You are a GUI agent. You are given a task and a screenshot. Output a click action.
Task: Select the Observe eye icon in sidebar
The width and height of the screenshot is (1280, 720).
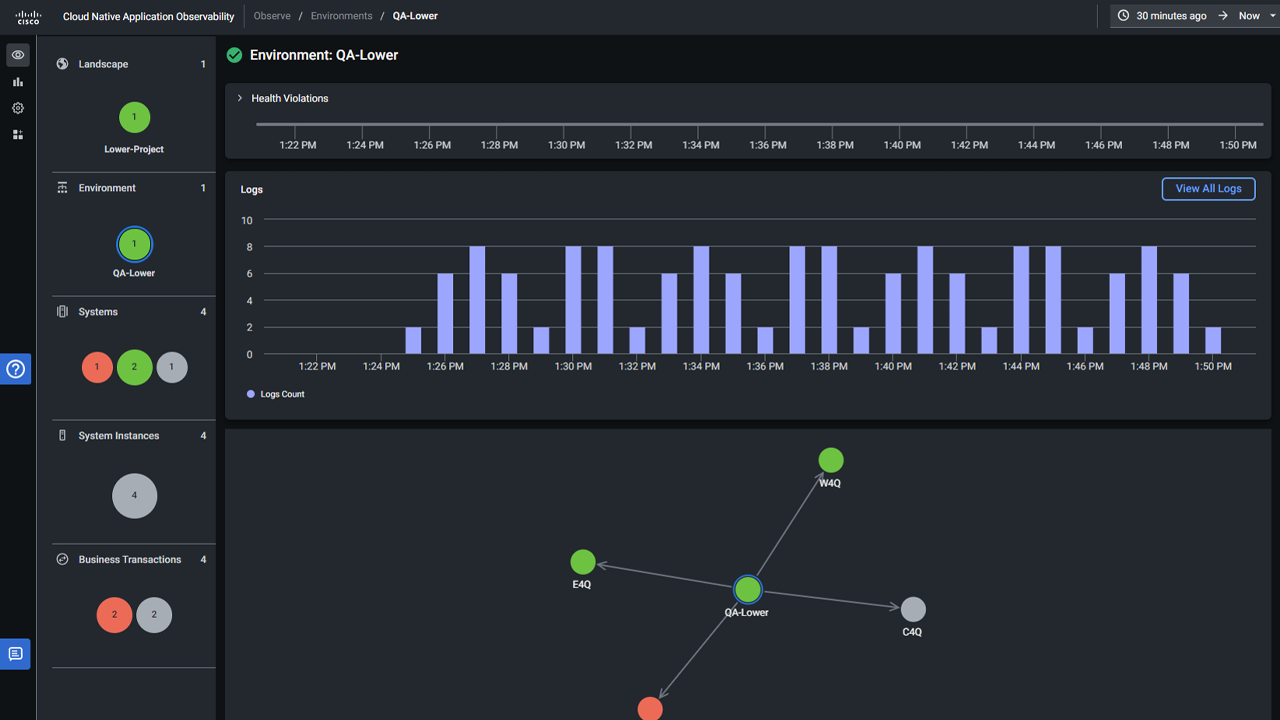(16, 55)
